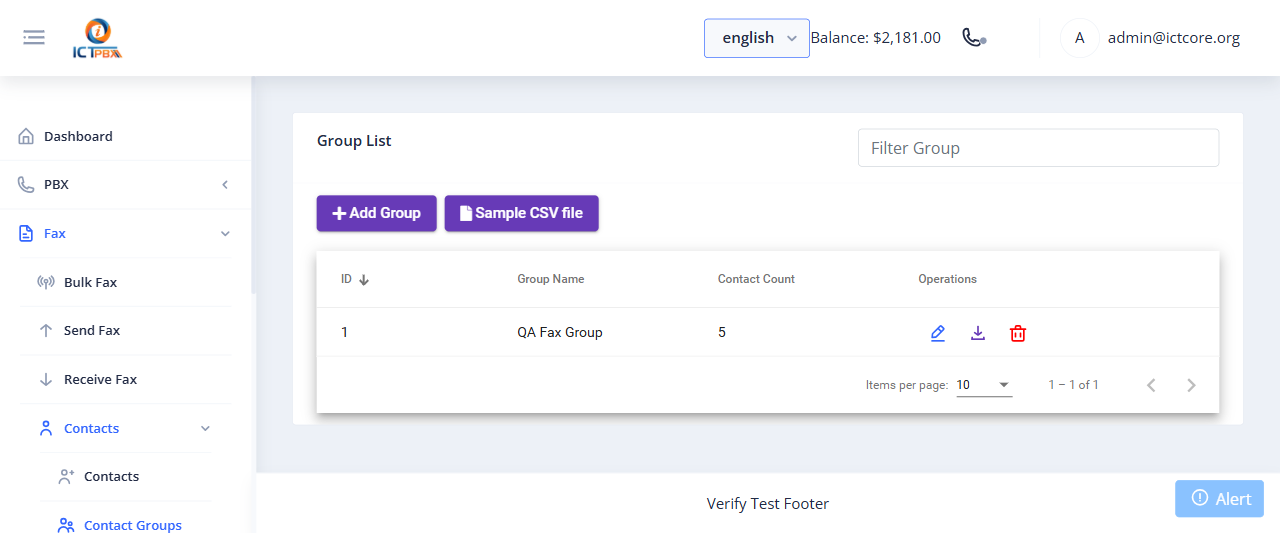The width and height of the screenshot is (1280, 533).
Task: Go to previous page of group list
Action: click(1151, 385)
